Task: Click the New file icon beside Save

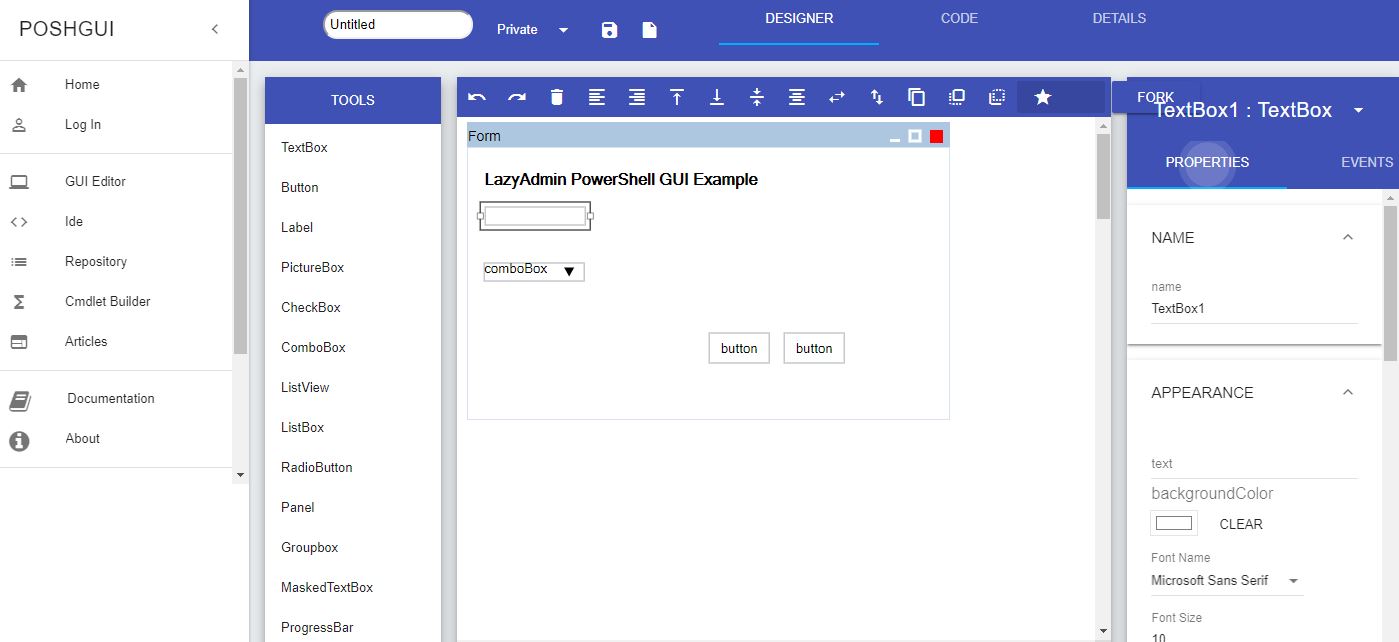Action: click(649, 29)
